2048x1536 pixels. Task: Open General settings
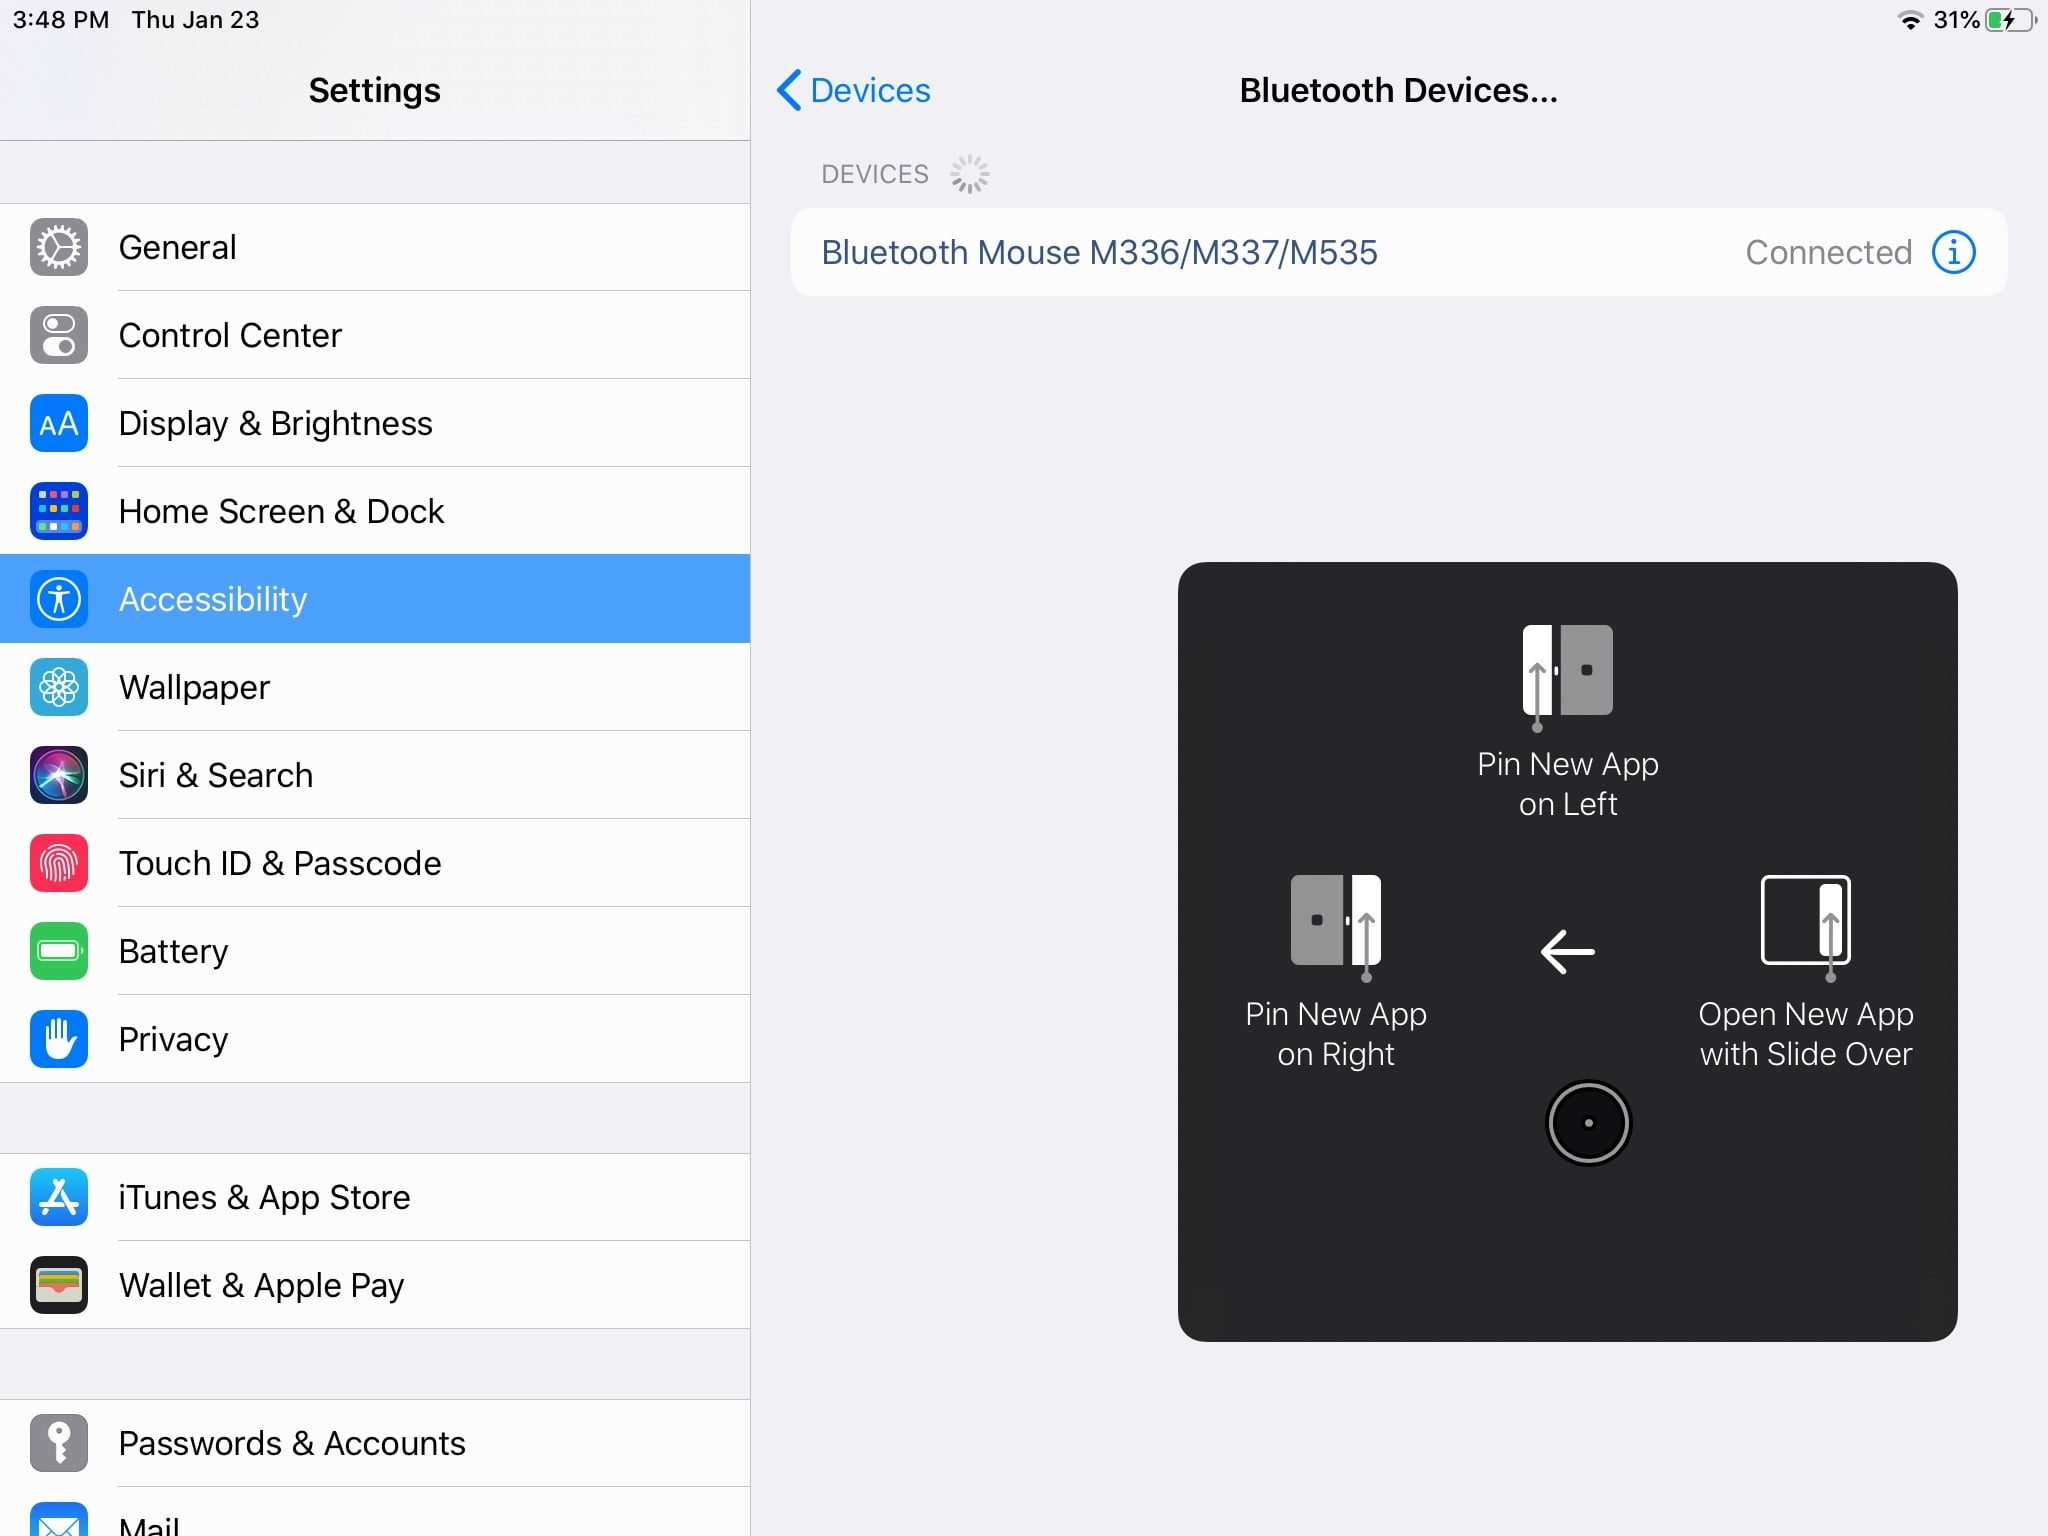tap(375, 247)
